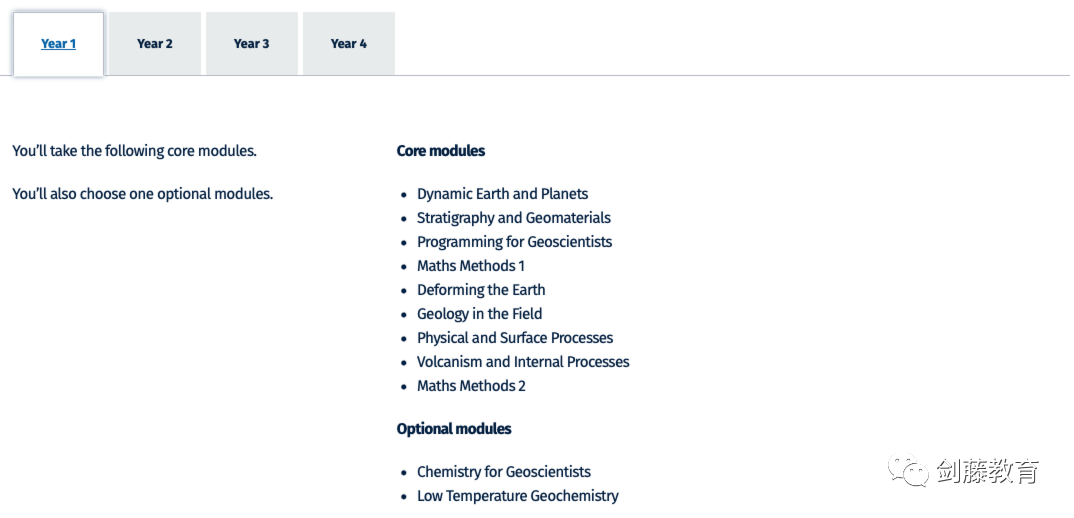
Task: Click the WeChat logo icon in watermark
Action: 909,470
